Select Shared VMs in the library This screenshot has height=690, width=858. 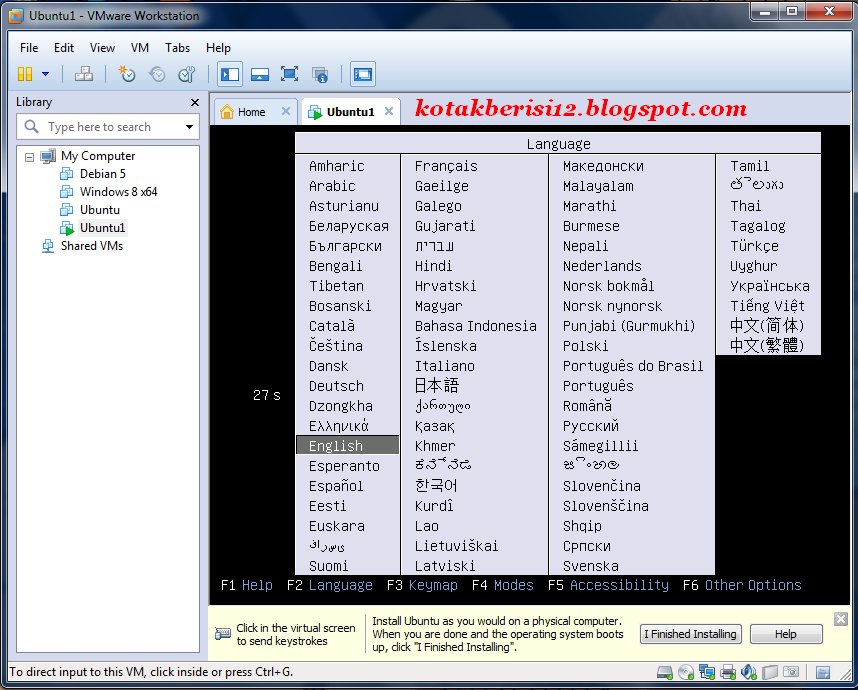pyautogui.click(x=91, y=246)
